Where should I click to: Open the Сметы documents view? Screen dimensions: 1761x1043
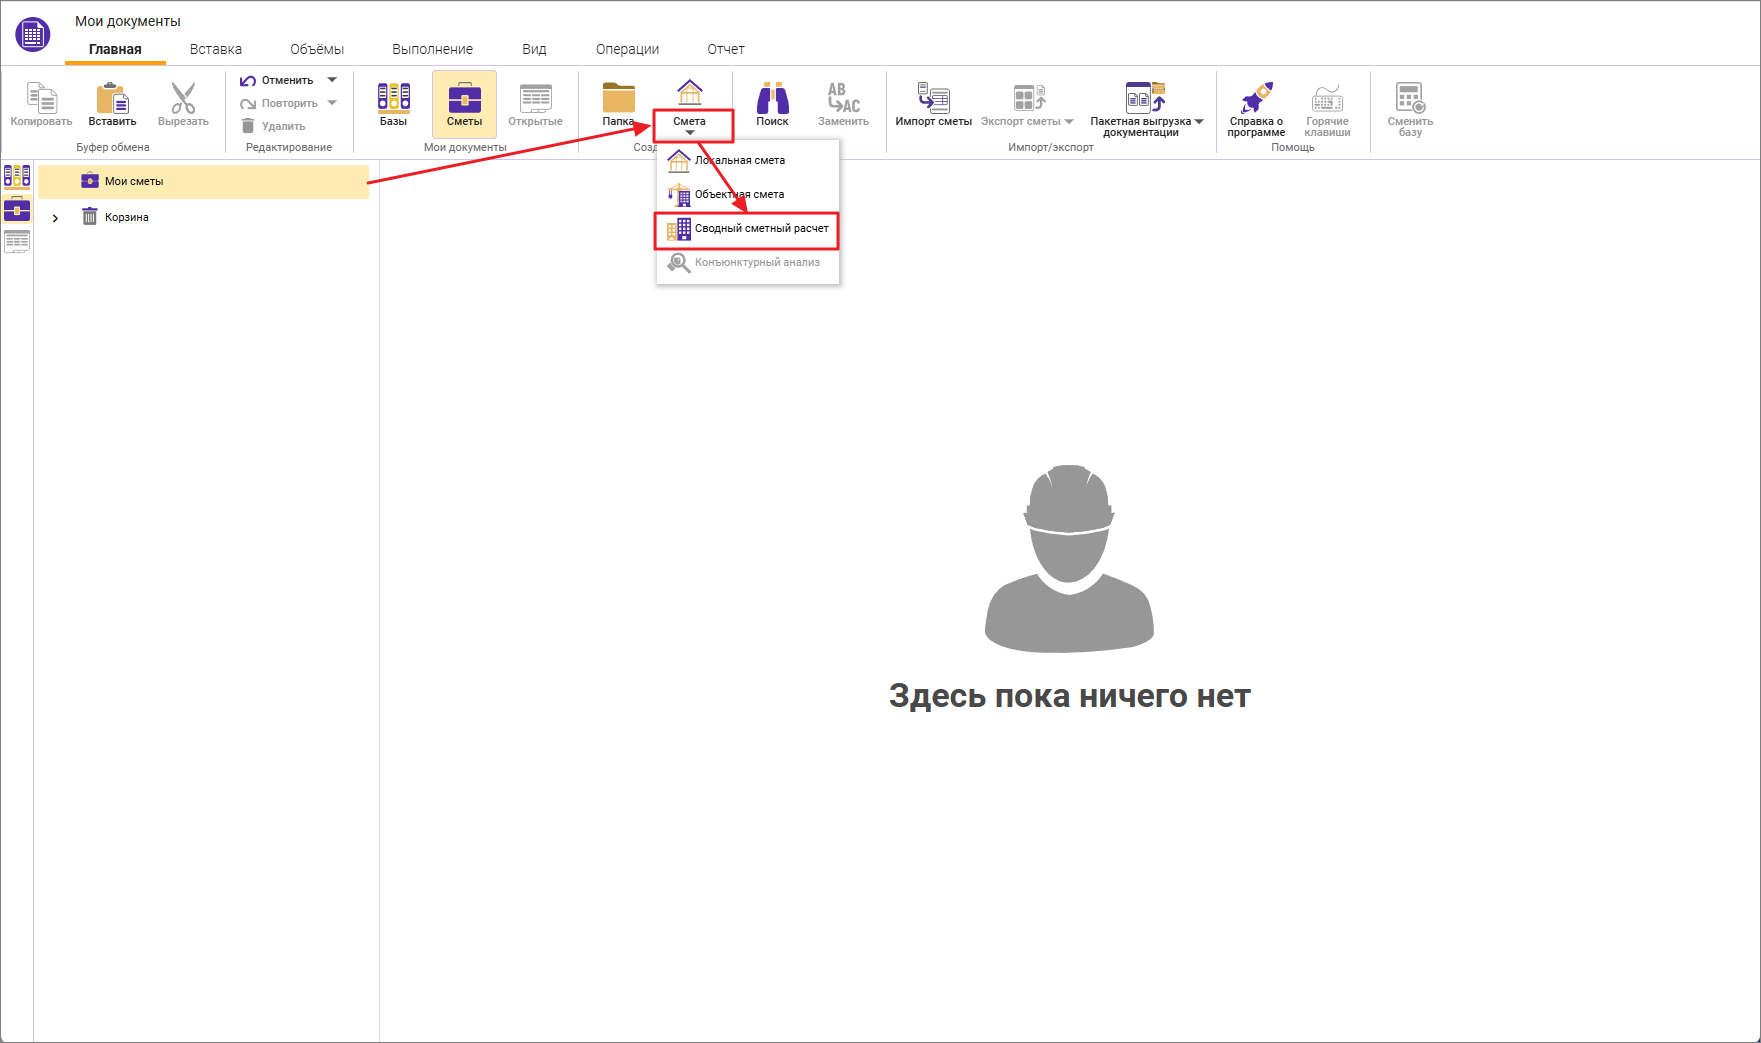point(464,104)
